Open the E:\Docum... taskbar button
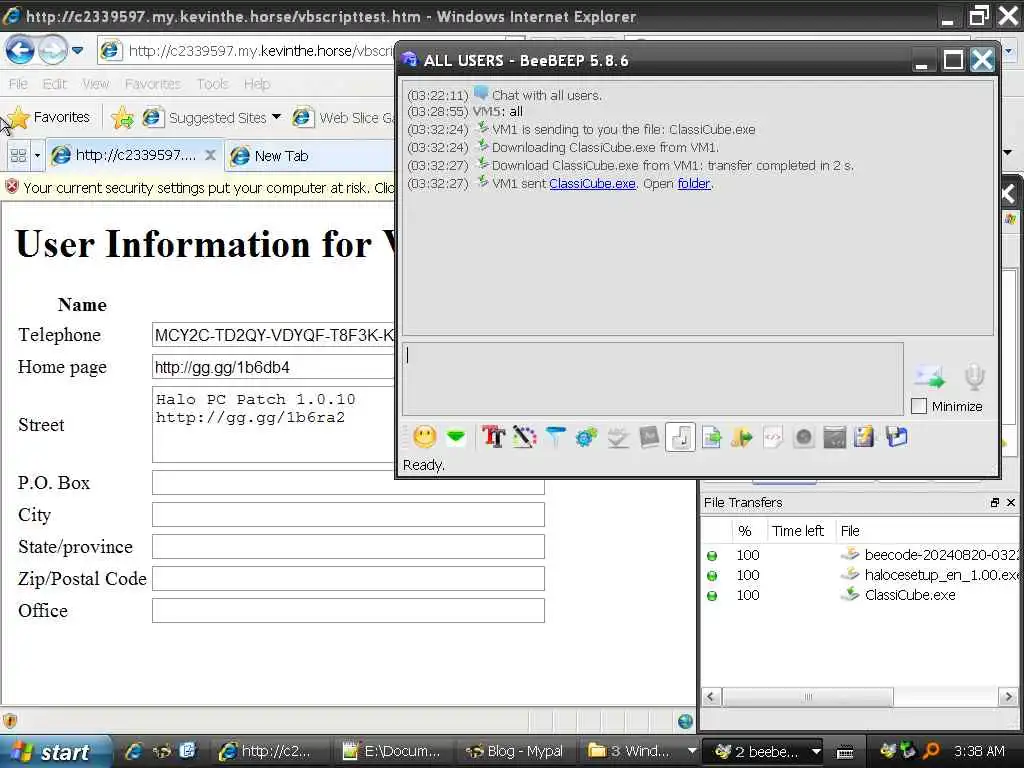Screen dimensions: 1024x768 tap(392, 752)
